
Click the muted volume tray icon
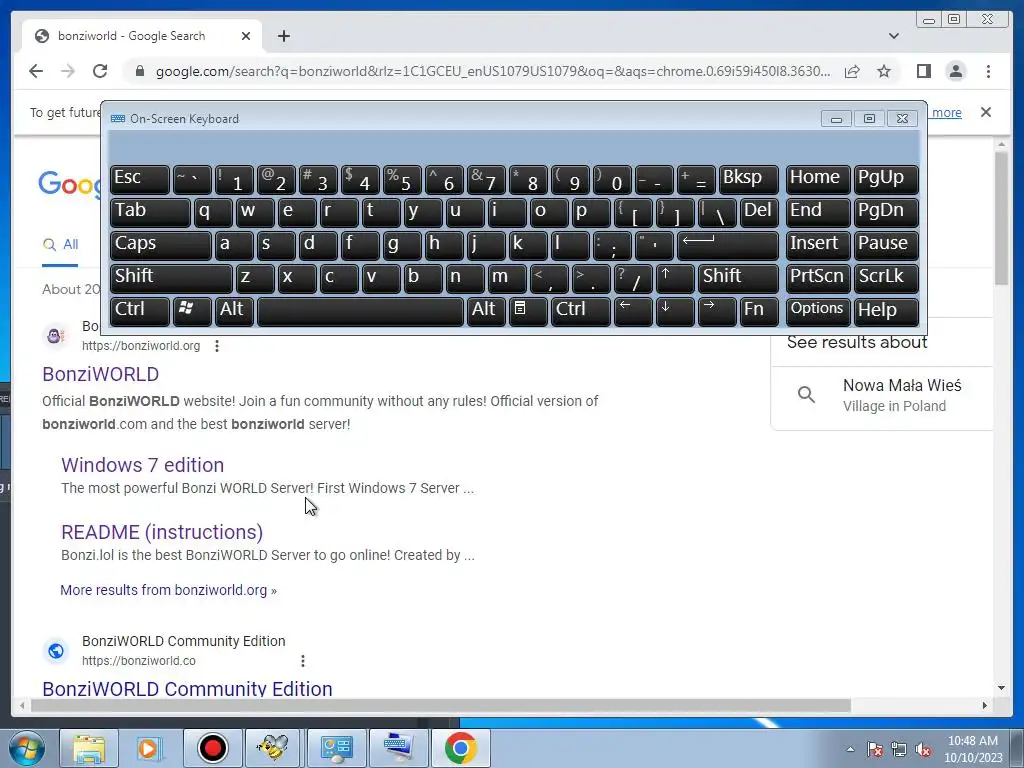tap(923, 750)
